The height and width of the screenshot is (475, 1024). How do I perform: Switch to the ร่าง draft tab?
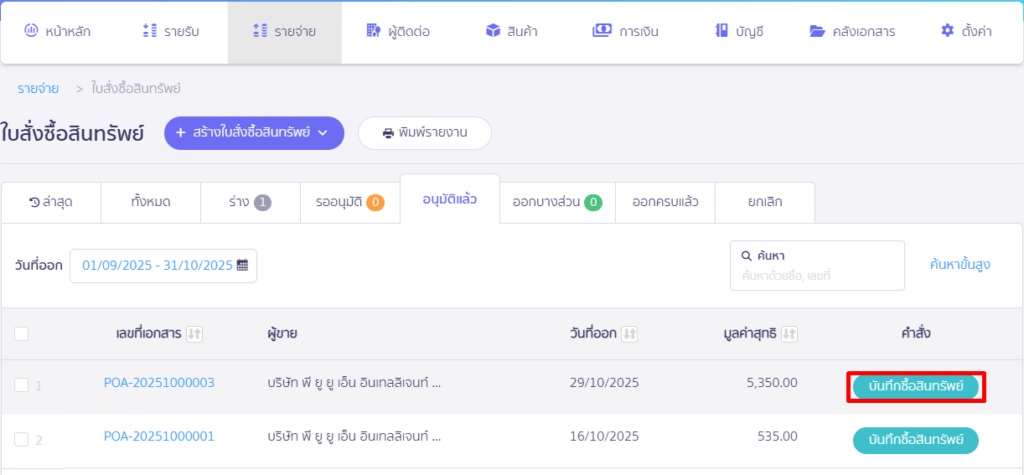[249, 203]
